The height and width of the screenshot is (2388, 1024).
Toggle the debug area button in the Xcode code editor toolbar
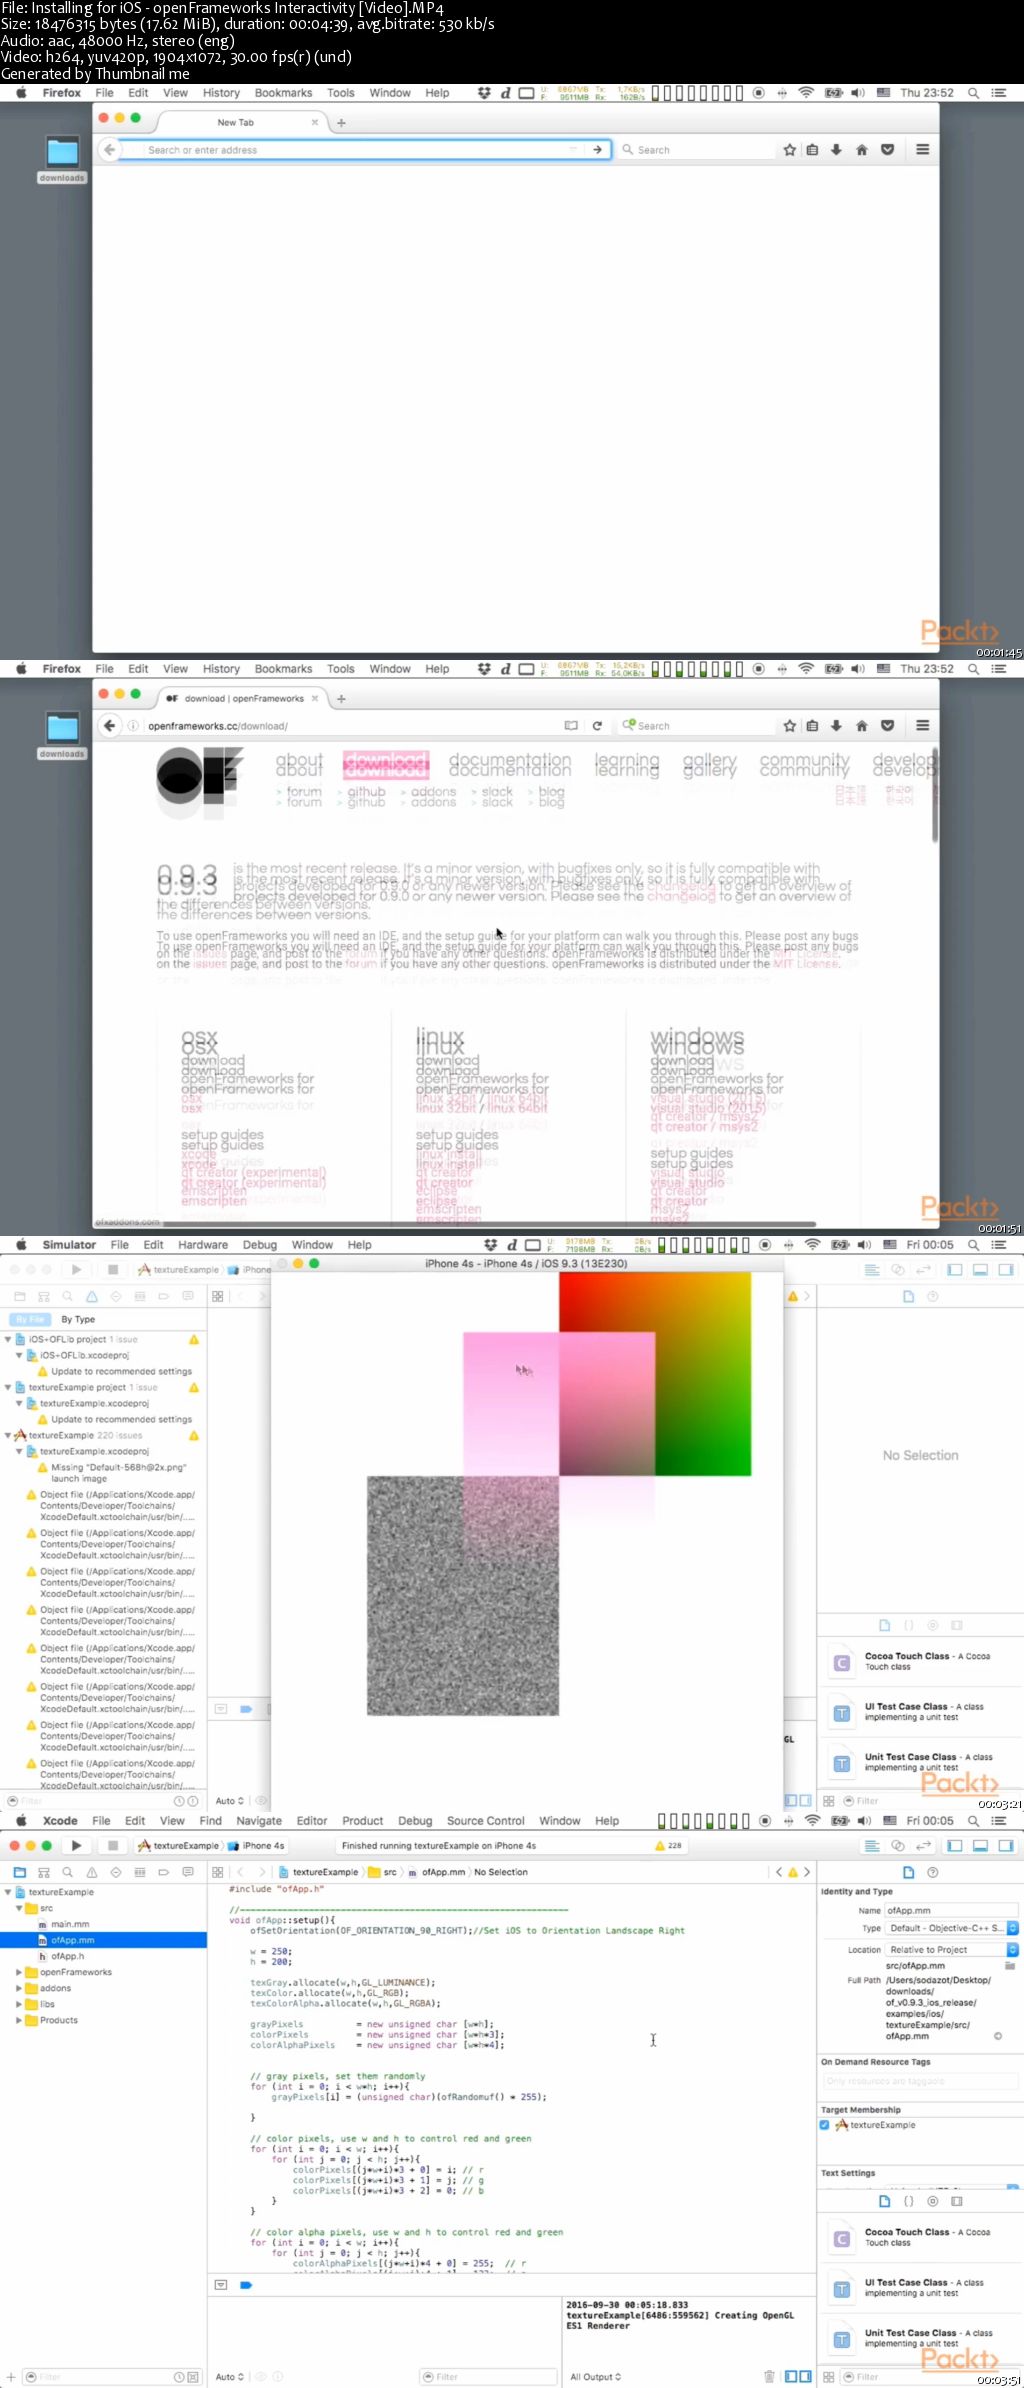[980, 1845]
